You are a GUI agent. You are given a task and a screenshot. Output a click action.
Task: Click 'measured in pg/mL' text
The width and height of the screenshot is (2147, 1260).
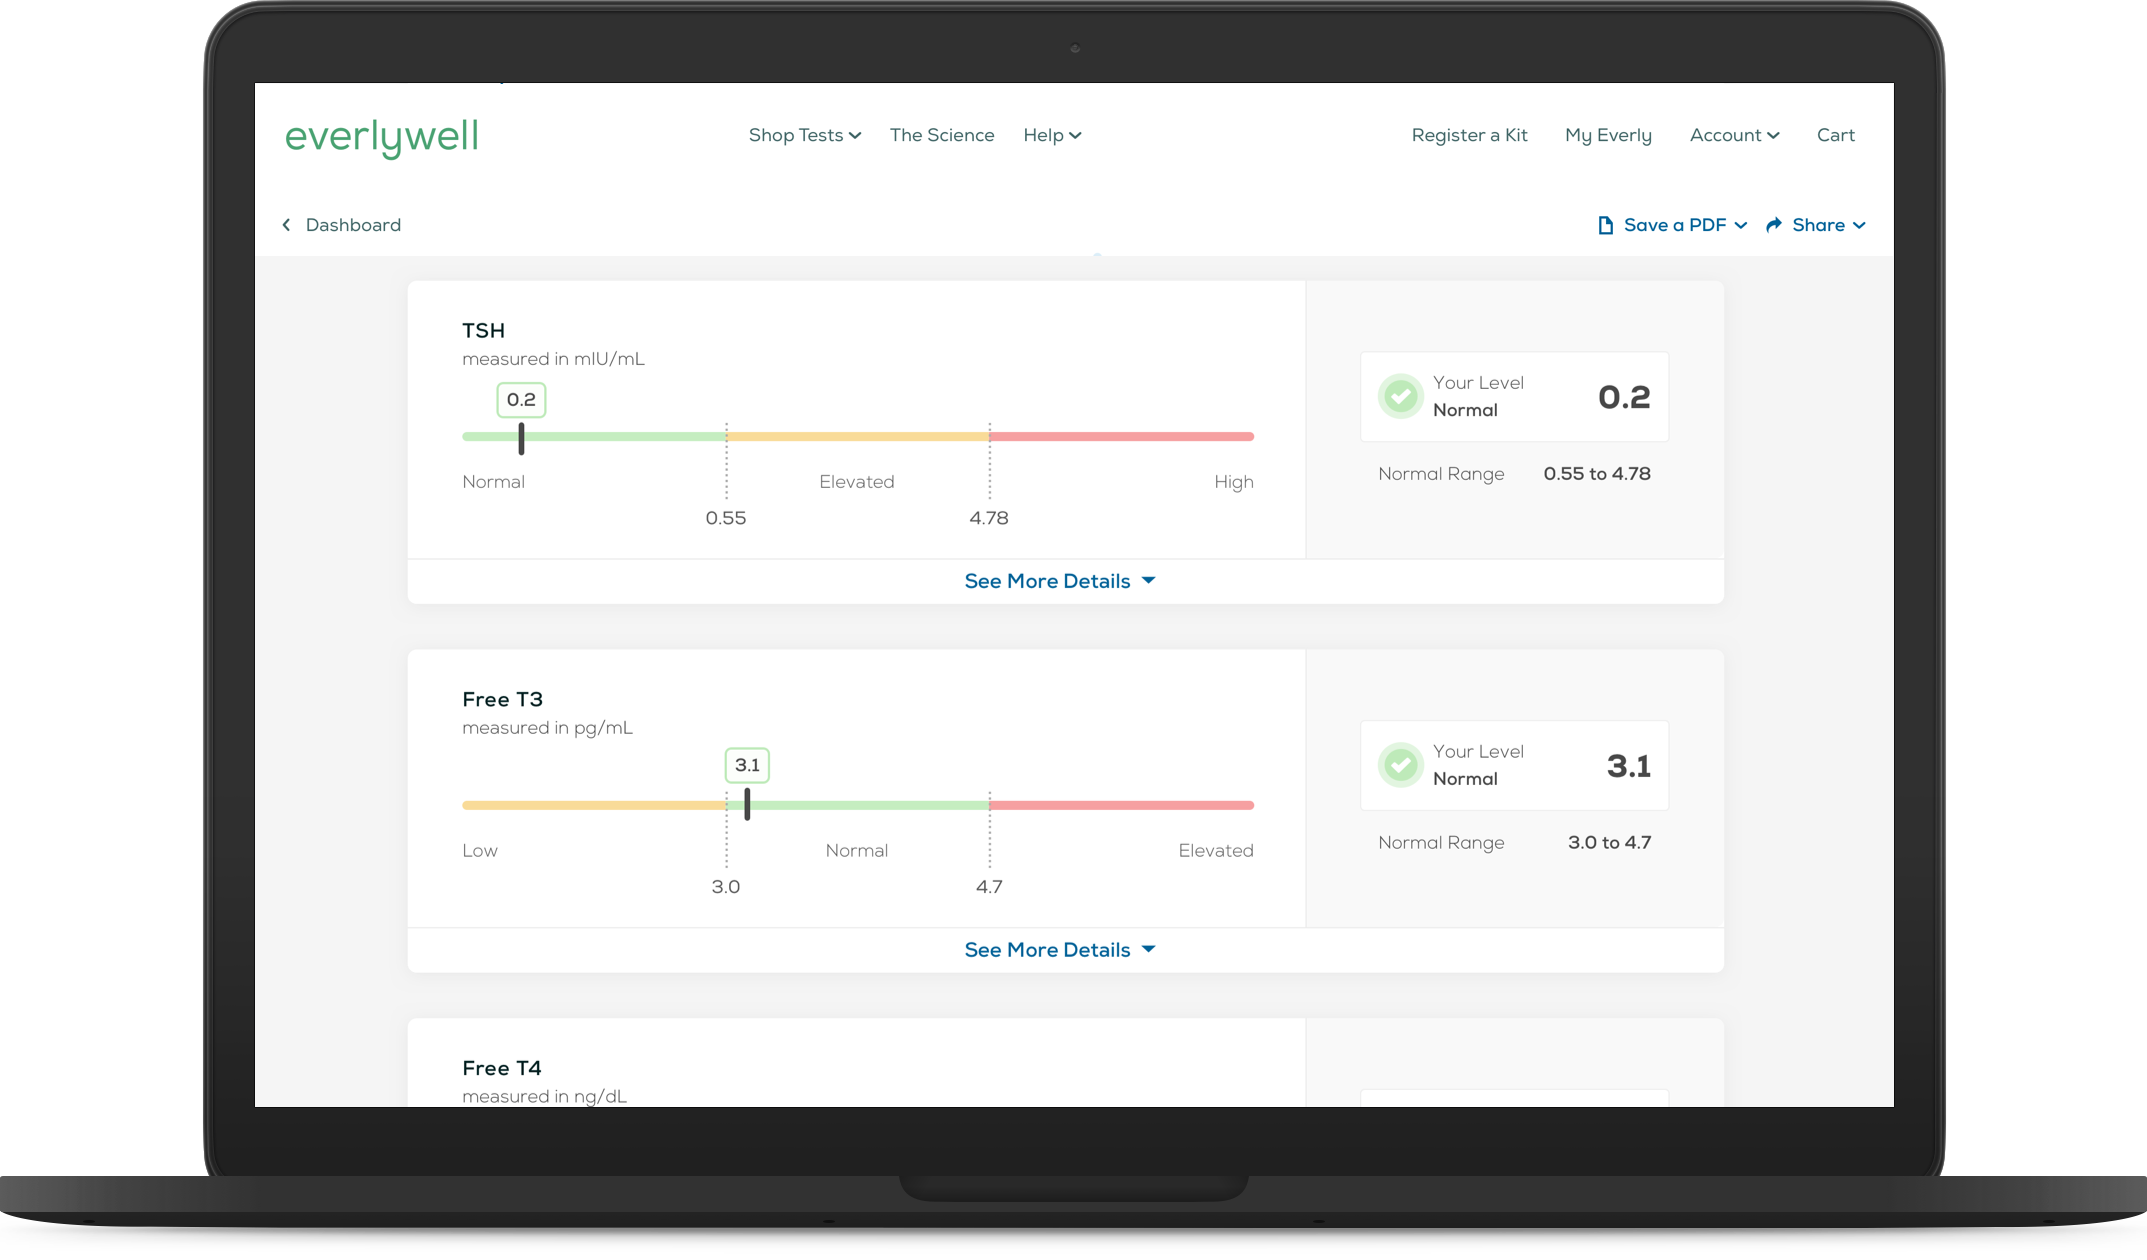(x=547, y=728)
